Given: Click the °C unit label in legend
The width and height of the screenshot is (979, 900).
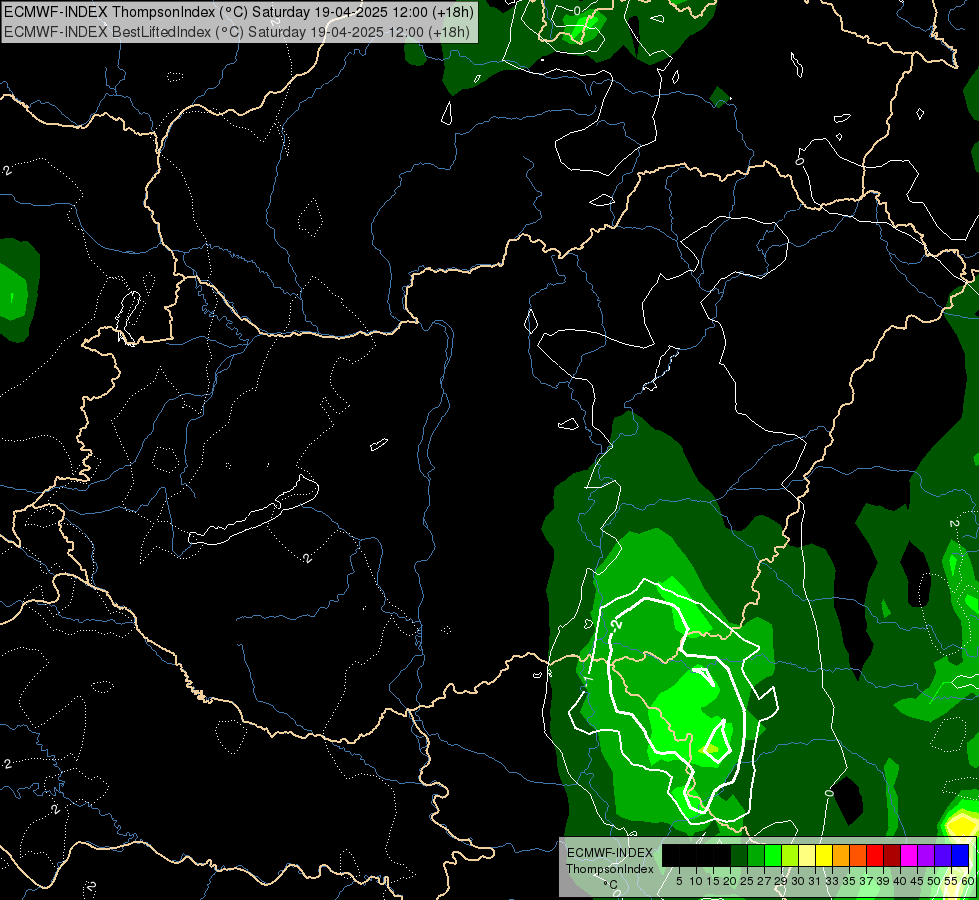Looking at the screenshot, I should pyautogui.click(x=611, y=884).
